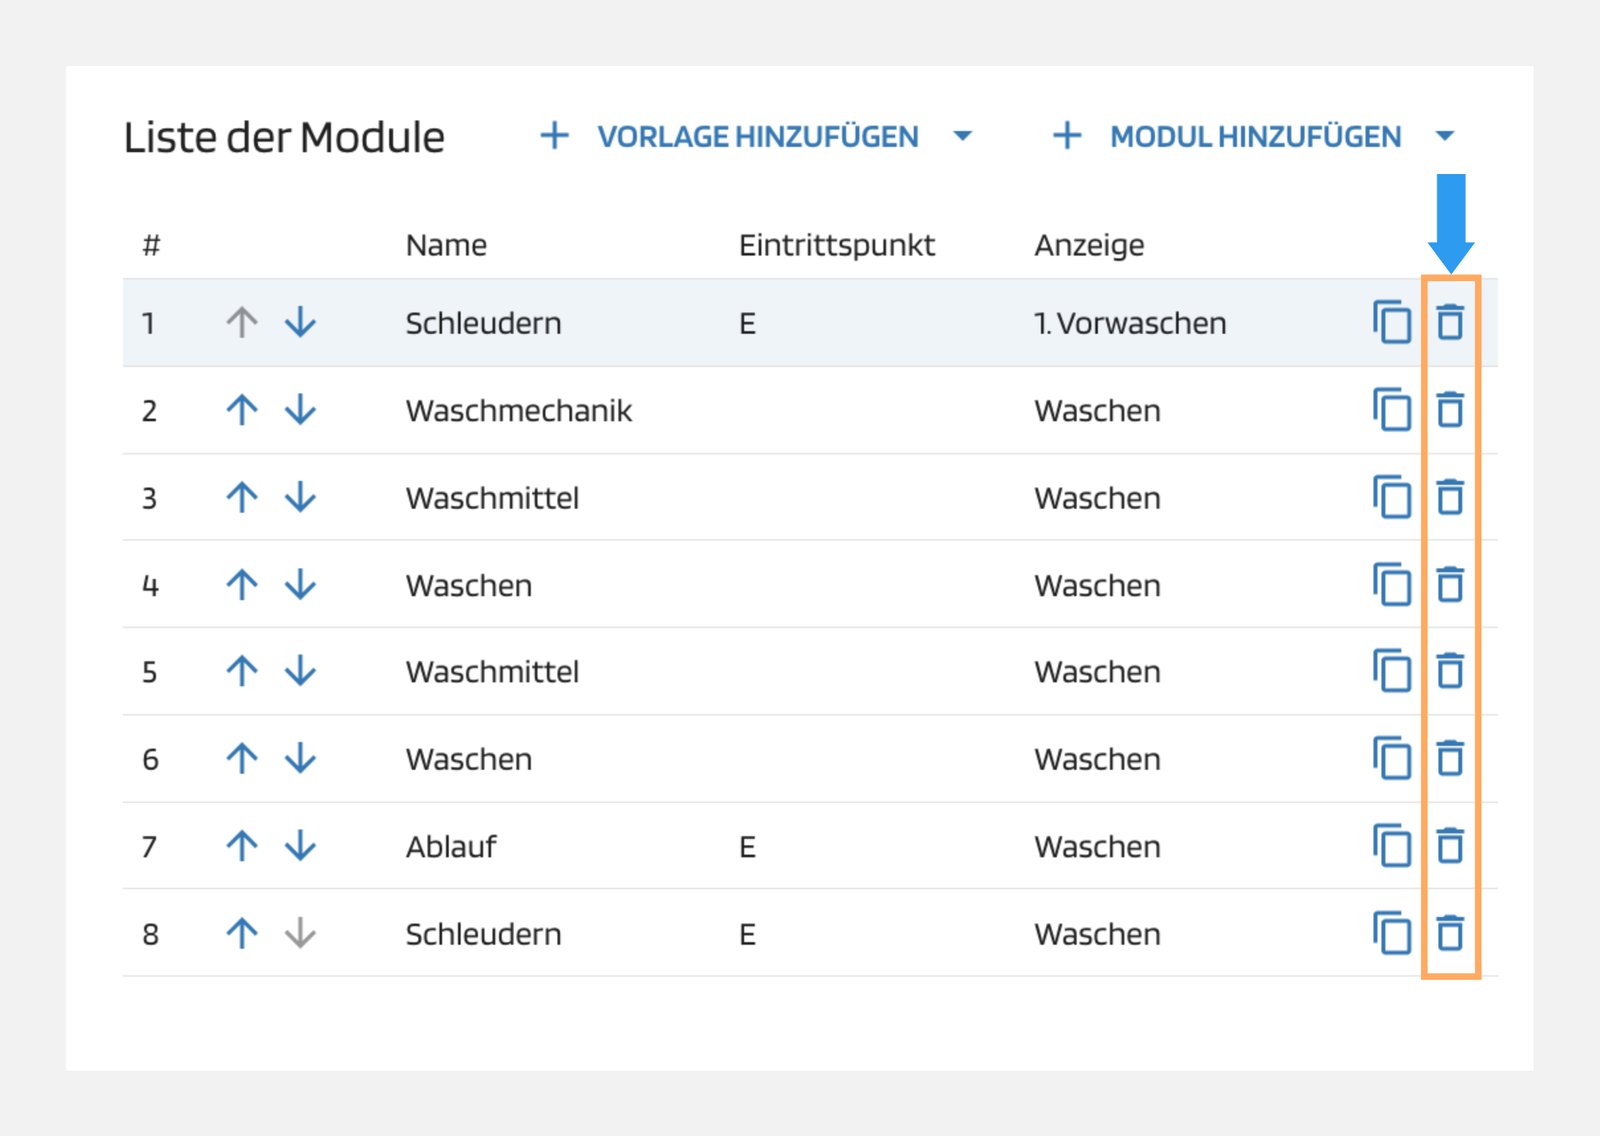Duplicate the Ablauf module in row 7
The width and height of the screenshot is (1600, 1136).
[x=1391, y=846]
